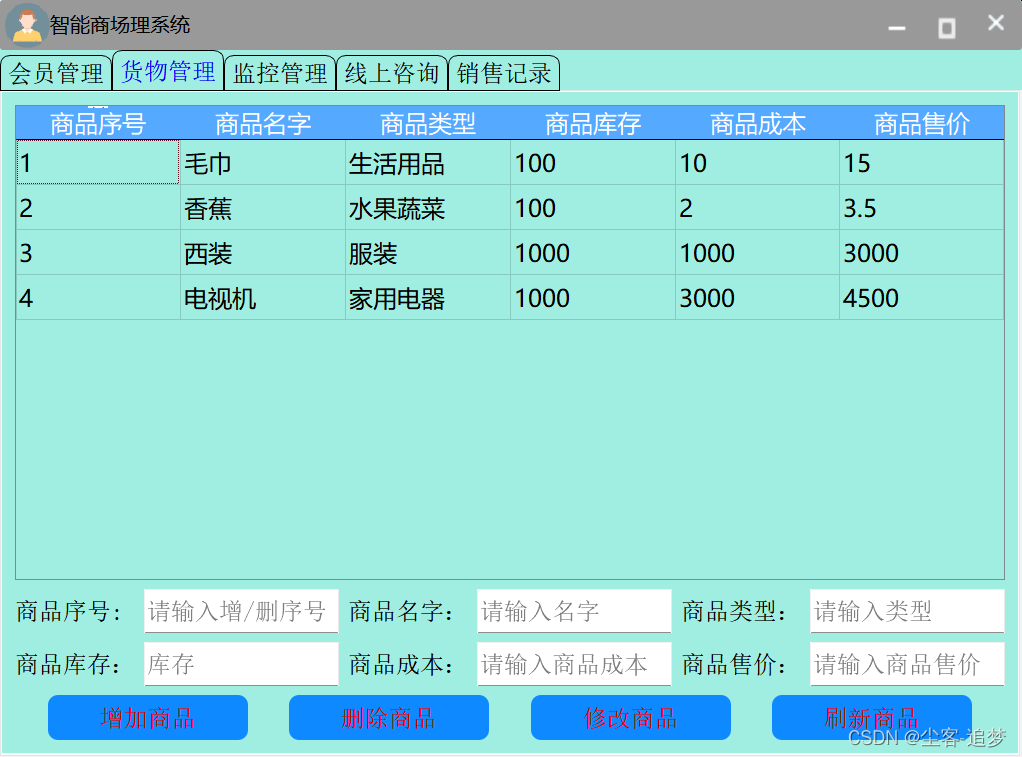Select the cell with serial number 2
The width and height of the screenshot is (1022, 757).
coord(98,207)
